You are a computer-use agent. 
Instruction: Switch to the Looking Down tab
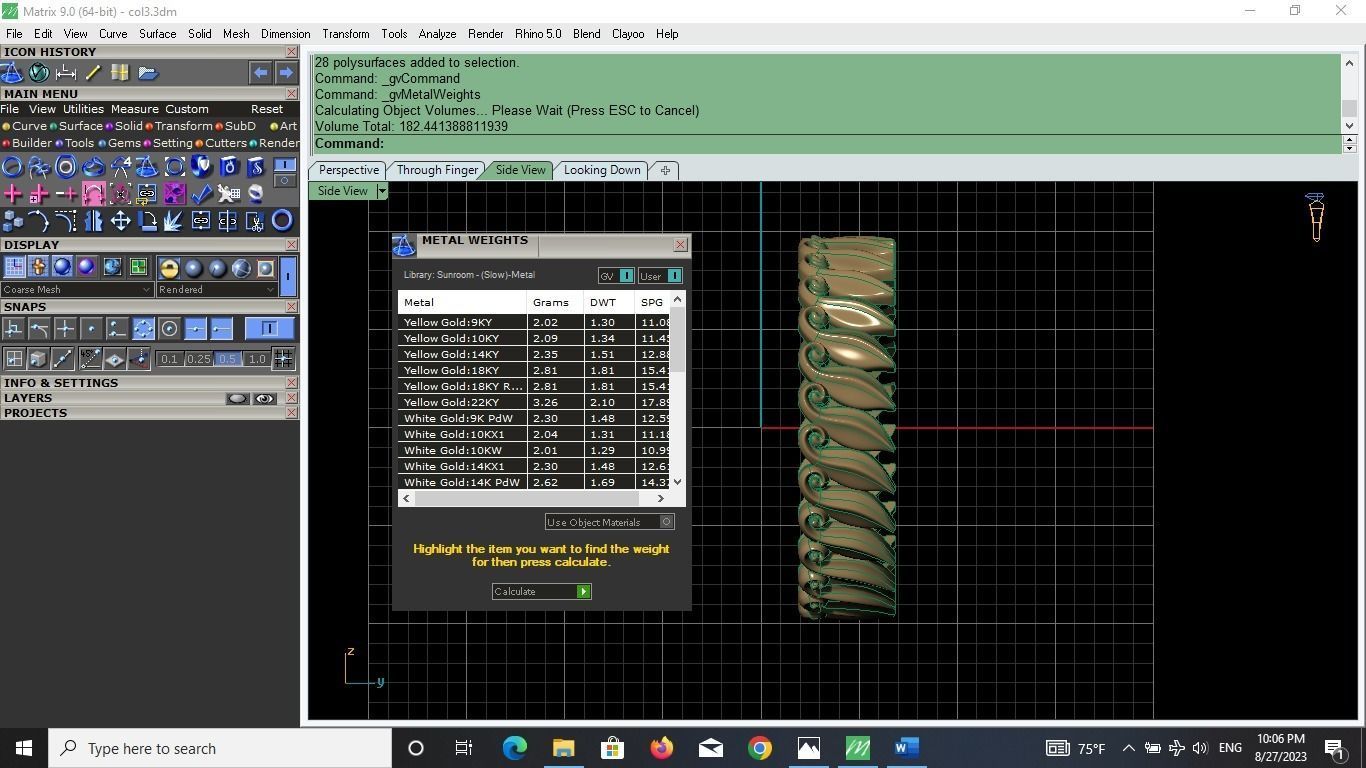[602, 170]
